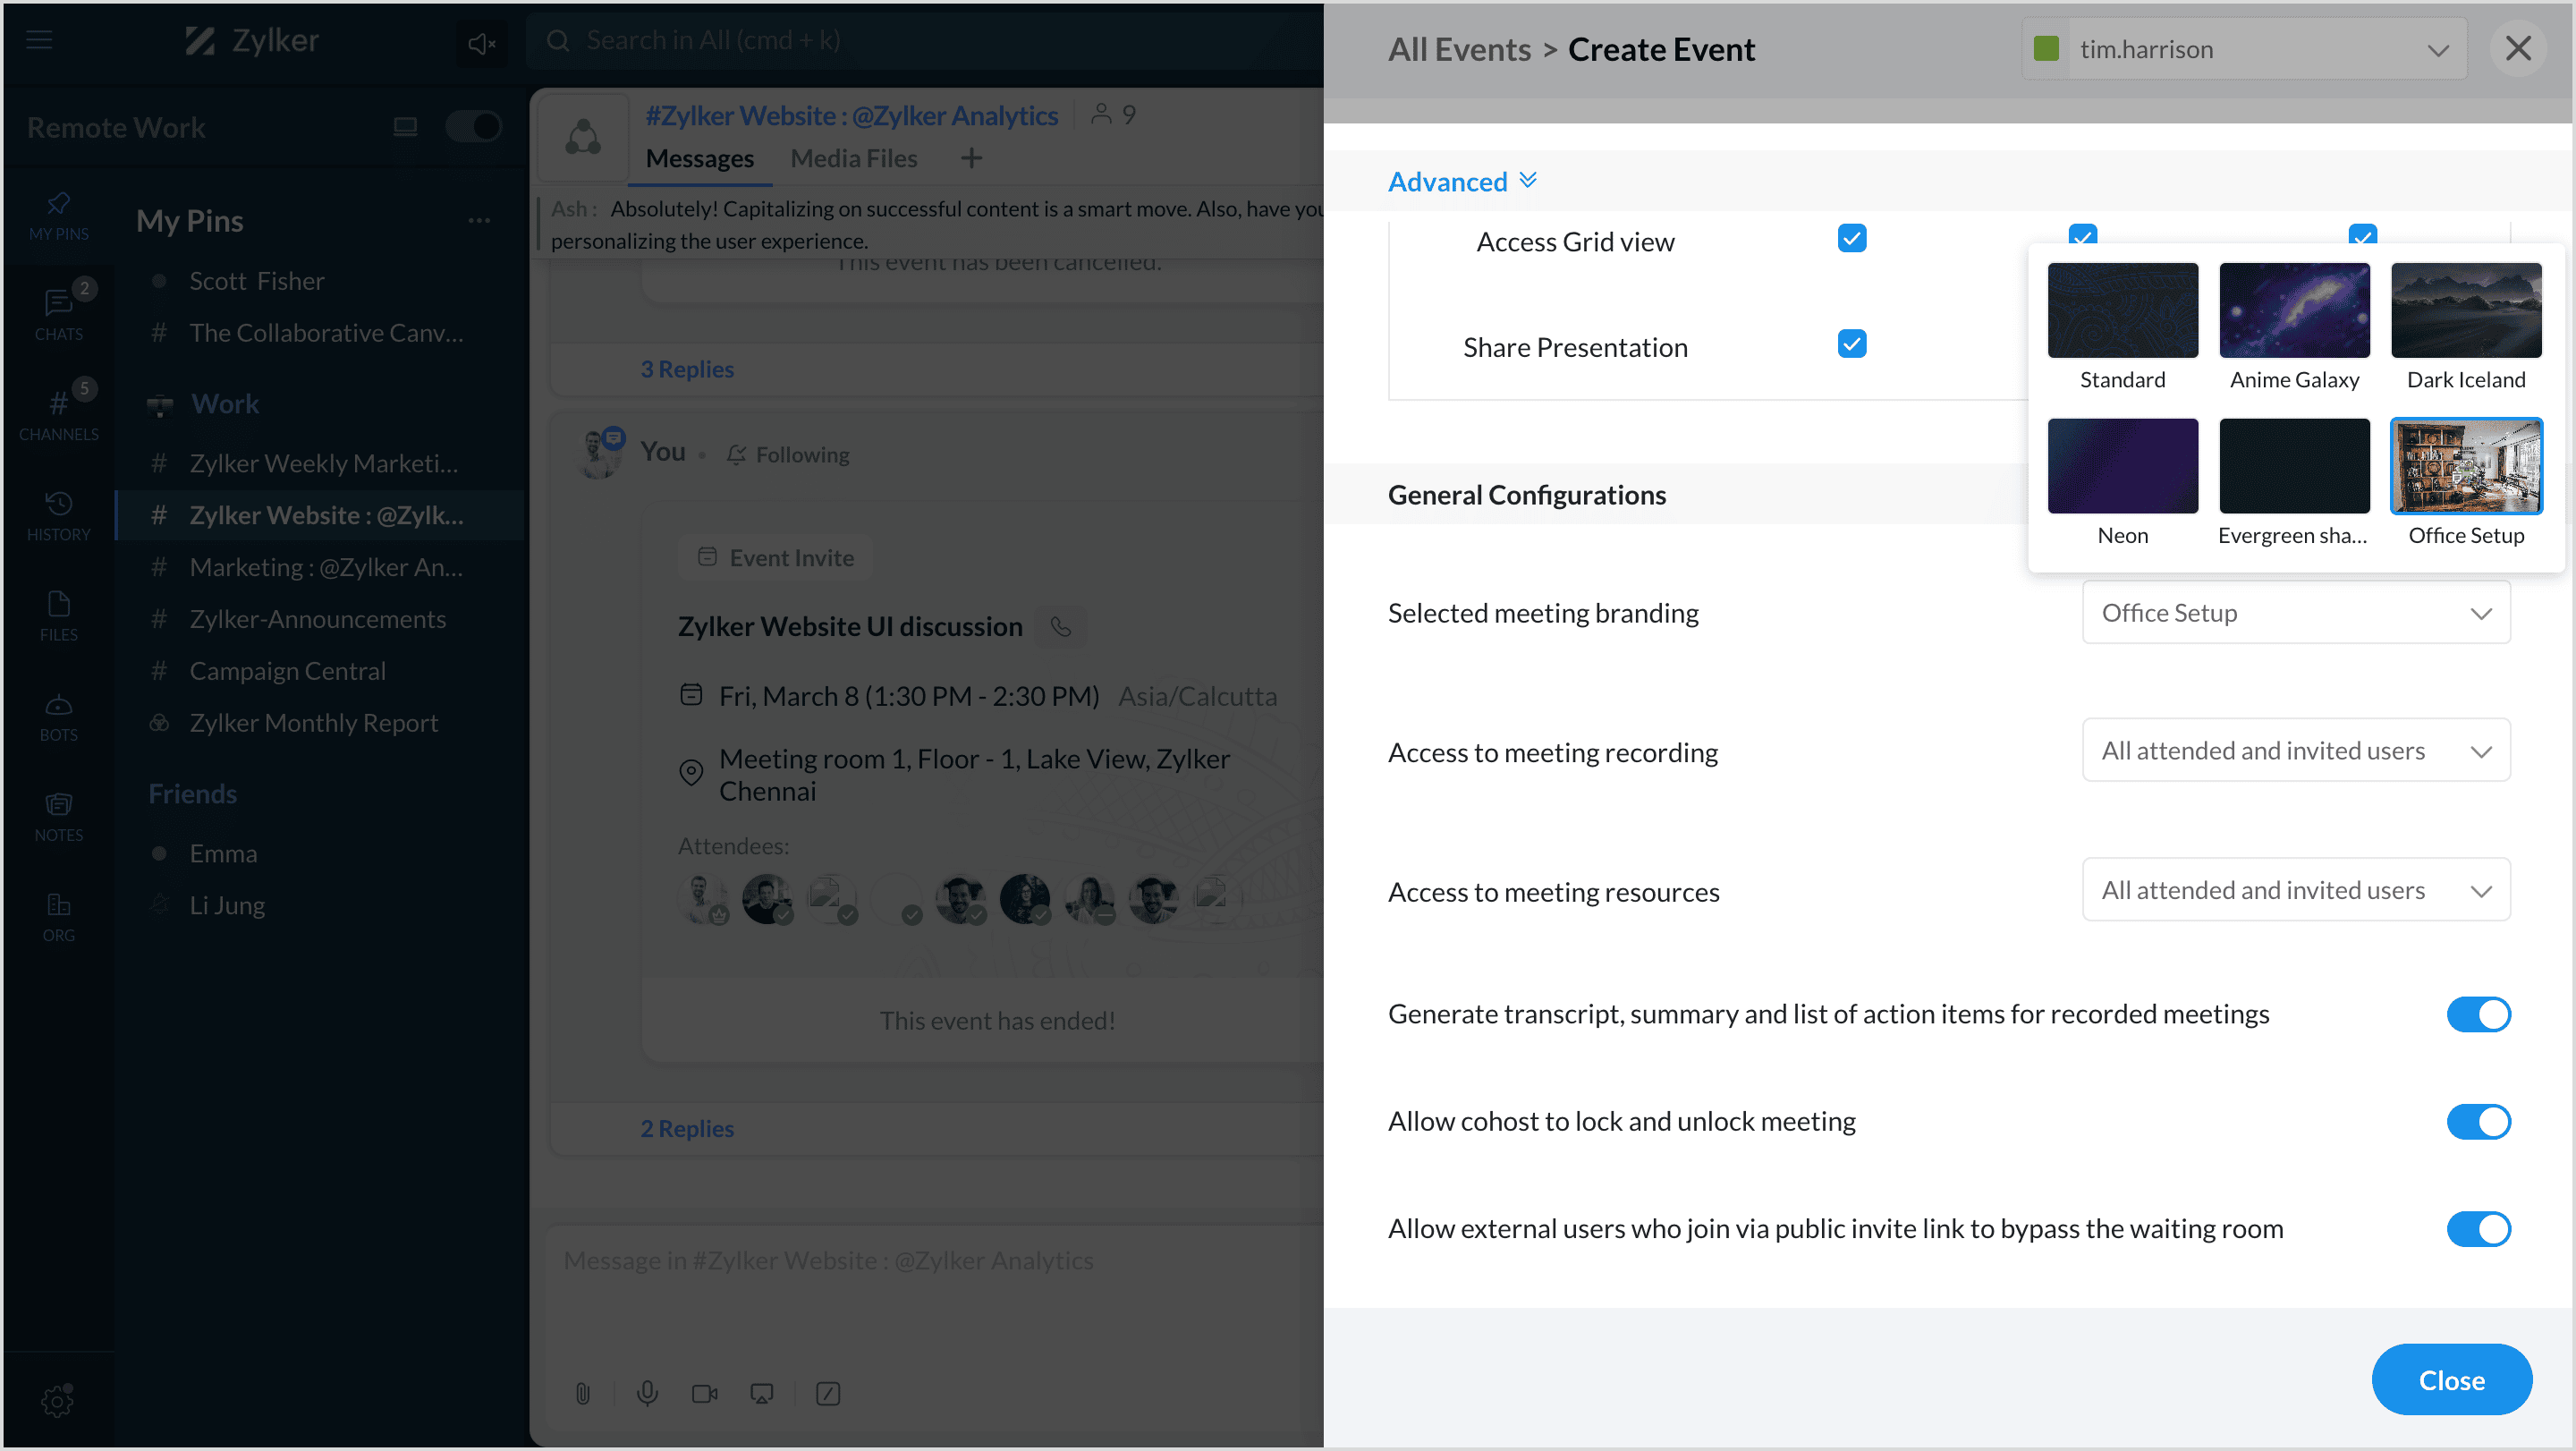Open chat with Li Jung
Image resolution: width=2576 pixels, height=1451 pixels.
320,906
